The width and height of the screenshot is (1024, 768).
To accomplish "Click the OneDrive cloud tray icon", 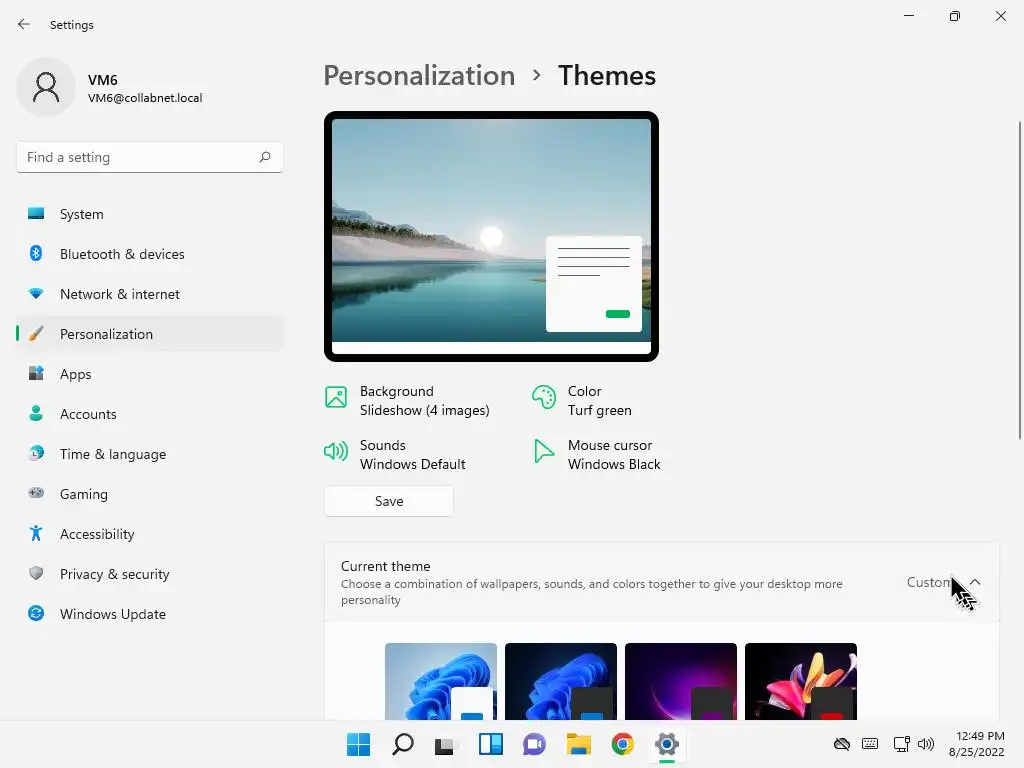I will pyautogui.click(x=842, y=744).
